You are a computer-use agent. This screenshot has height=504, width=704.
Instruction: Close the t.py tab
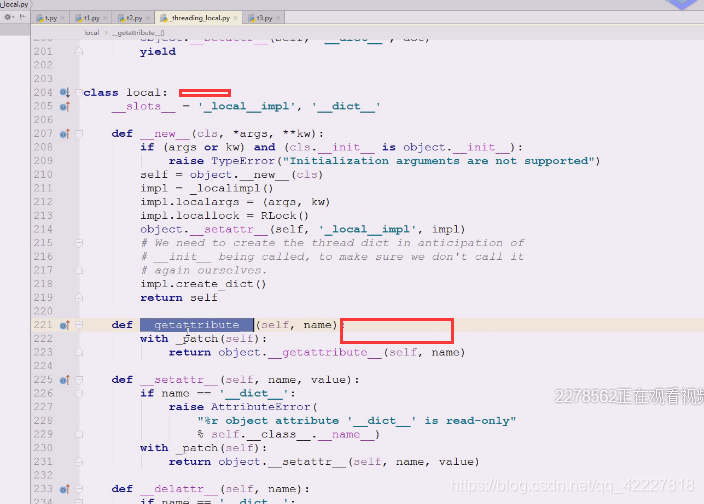coord(62,18)
